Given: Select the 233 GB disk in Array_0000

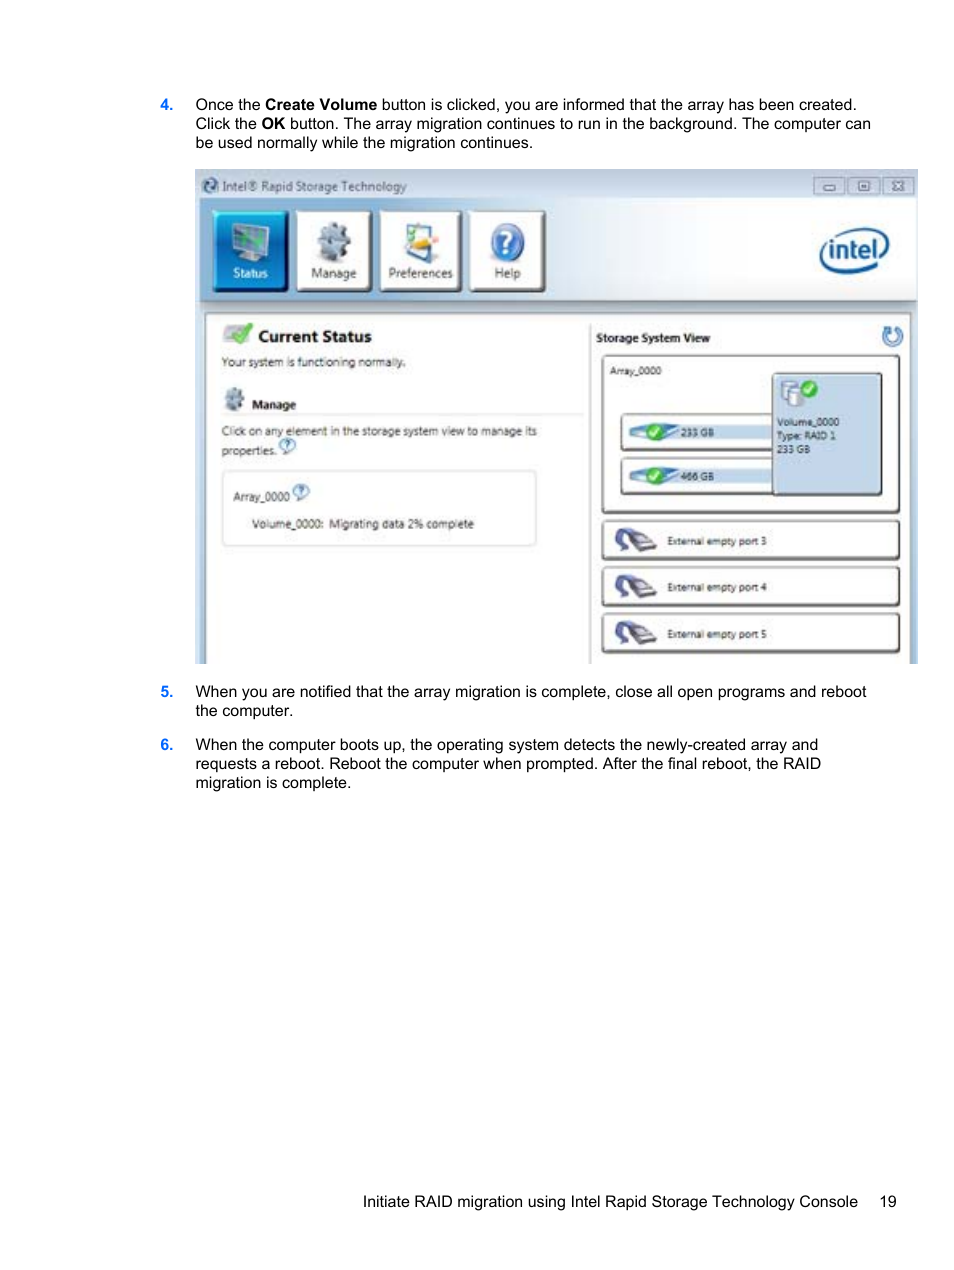Looking at the screenshot, I should 697,432.
